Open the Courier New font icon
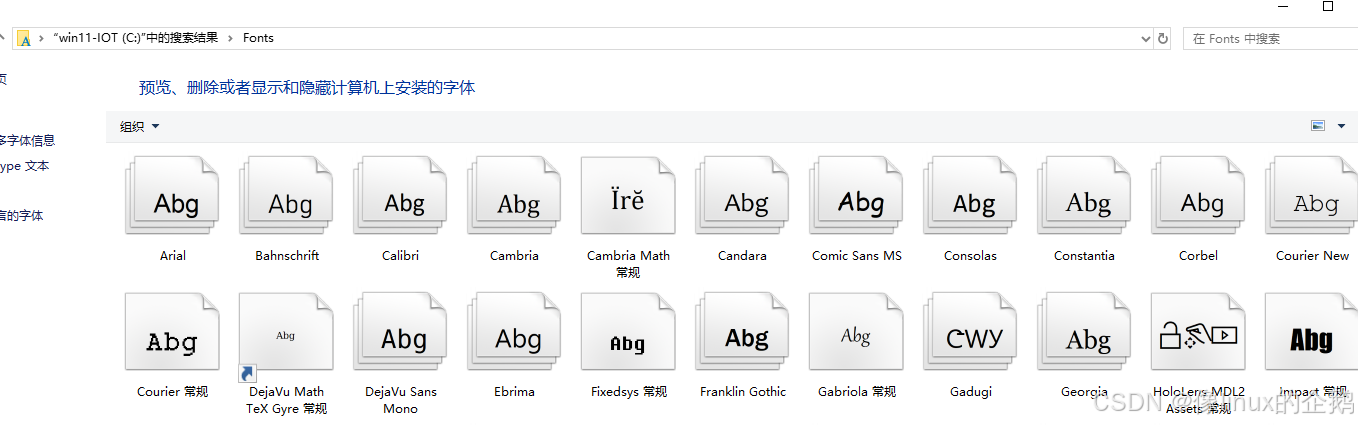Viewport: 1358px width, 425px height. click(1312, 196)
